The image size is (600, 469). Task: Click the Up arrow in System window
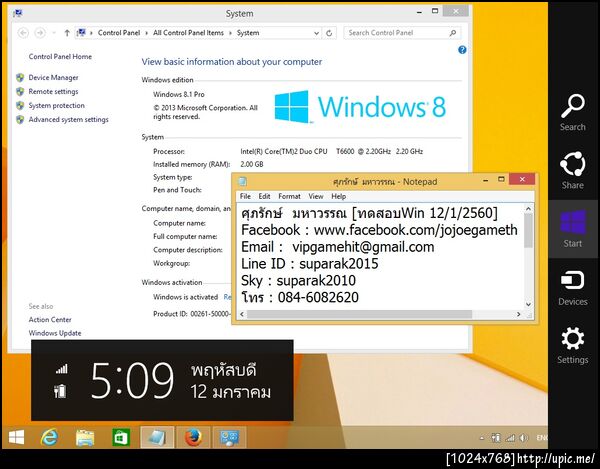(67, 33)
